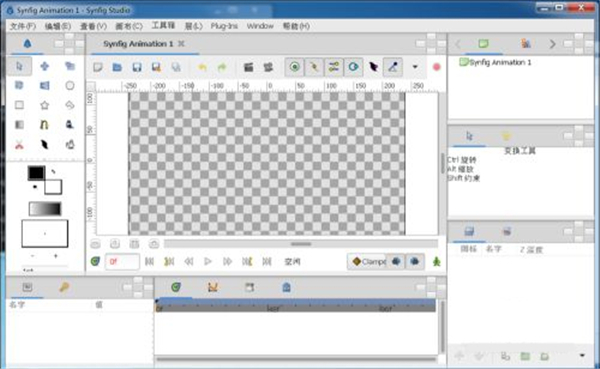The image size is (600, 369).
Task: Toggle position handles green circle button
Action: pos(294,67)
